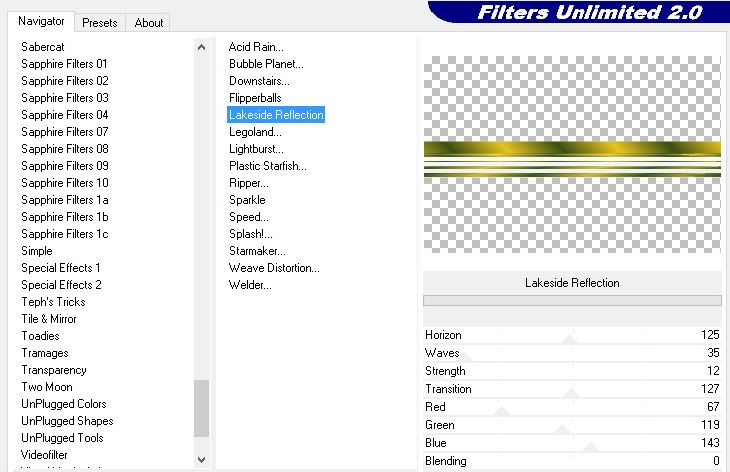Select Sapphire Filters 04 category
The height and width of the screenshot is (472, 730).
pos(65,115)
